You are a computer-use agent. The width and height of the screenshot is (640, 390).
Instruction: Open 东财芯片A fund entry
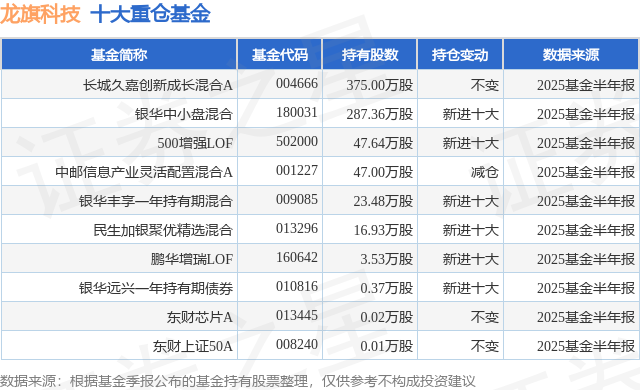coord(200,317)
